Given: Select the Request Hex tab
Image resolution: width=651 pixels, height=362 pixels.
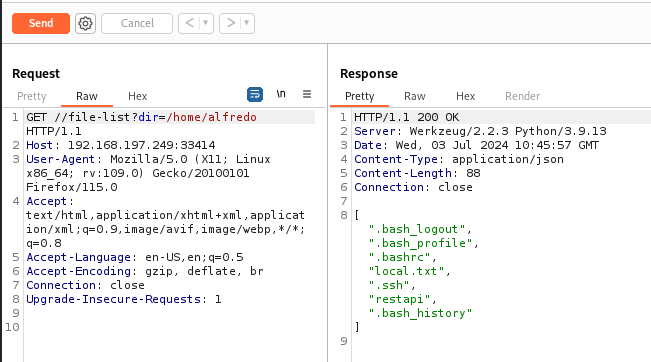Looking at the screenshot, I should pyautogui.click(x=137, y=96).
